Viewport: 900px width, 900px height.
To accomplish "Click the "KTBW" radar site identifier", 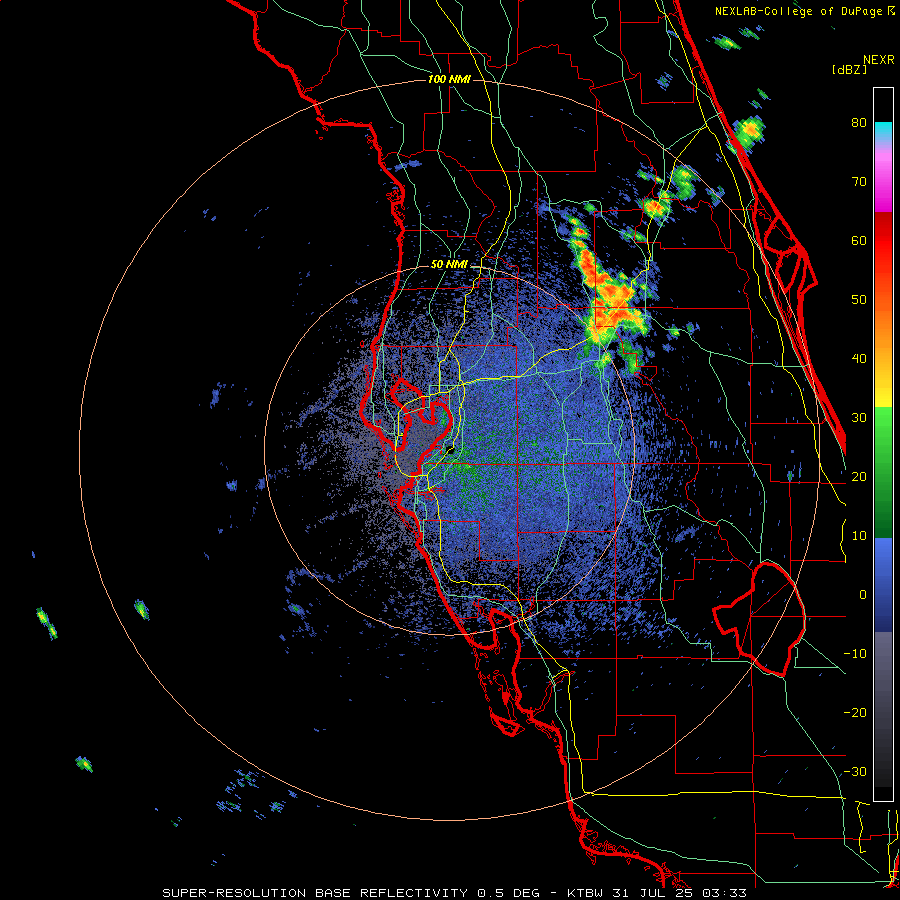I will tap(583, 893).
